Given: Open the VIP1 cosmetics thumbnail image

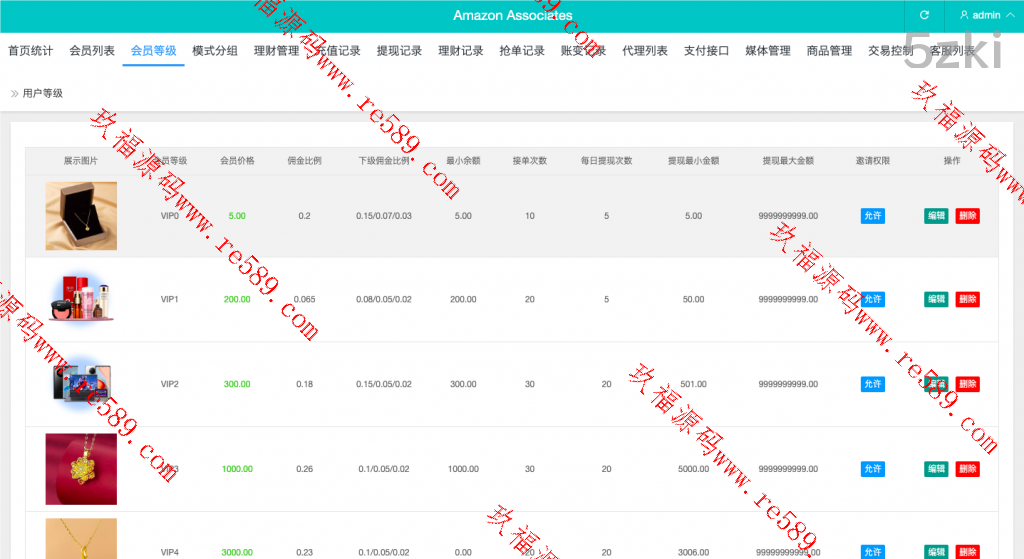Looking at the screenshot, I should [x=81, y=299].
